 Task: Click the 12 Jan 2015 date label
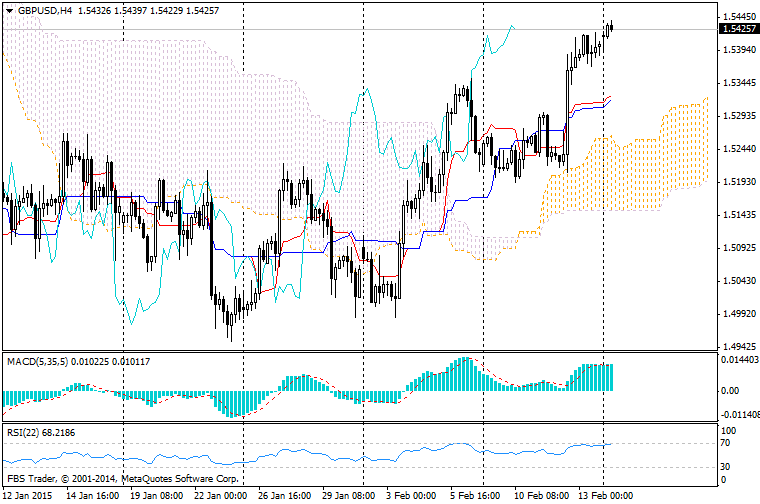[x=27, y=496]
